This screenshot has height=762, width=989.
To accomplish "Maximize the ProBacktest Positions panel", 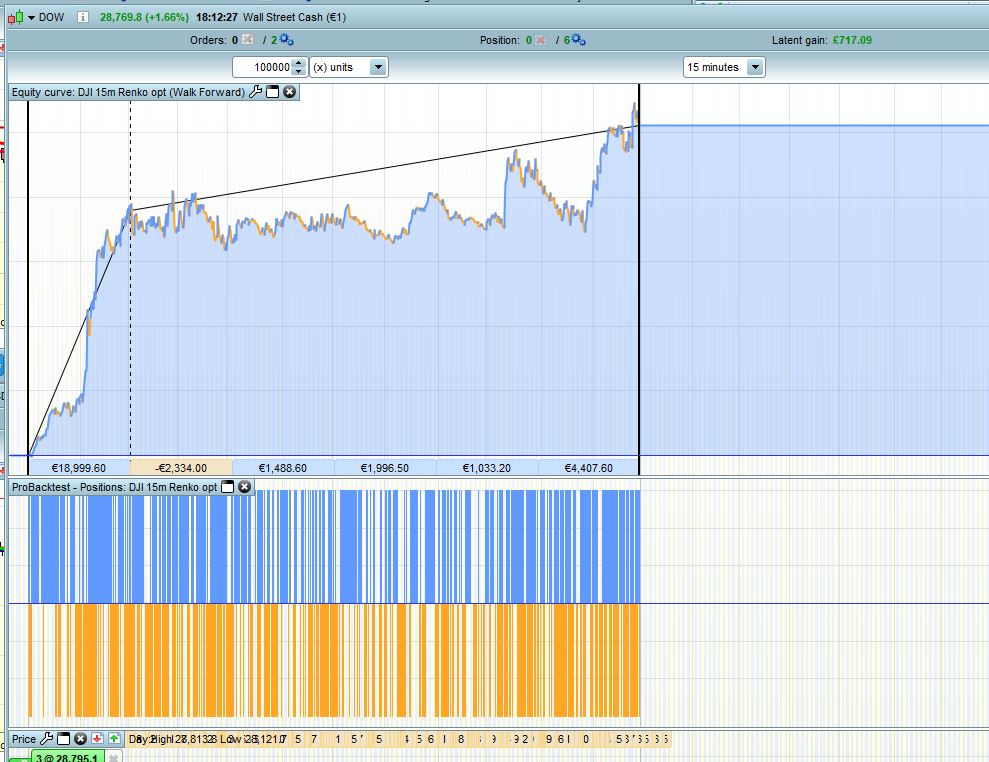I will point(227,487).
